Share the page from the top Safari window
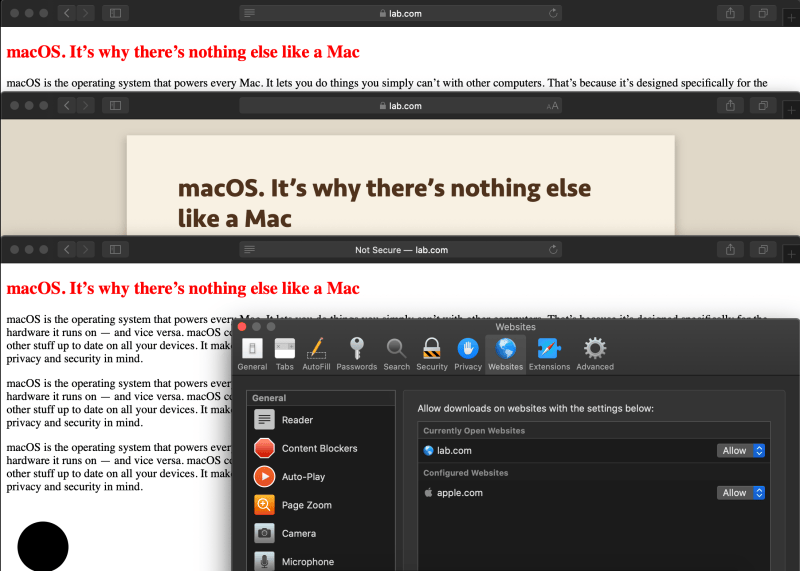The width and height of the screenshot is (800, 571). point(730,13)
